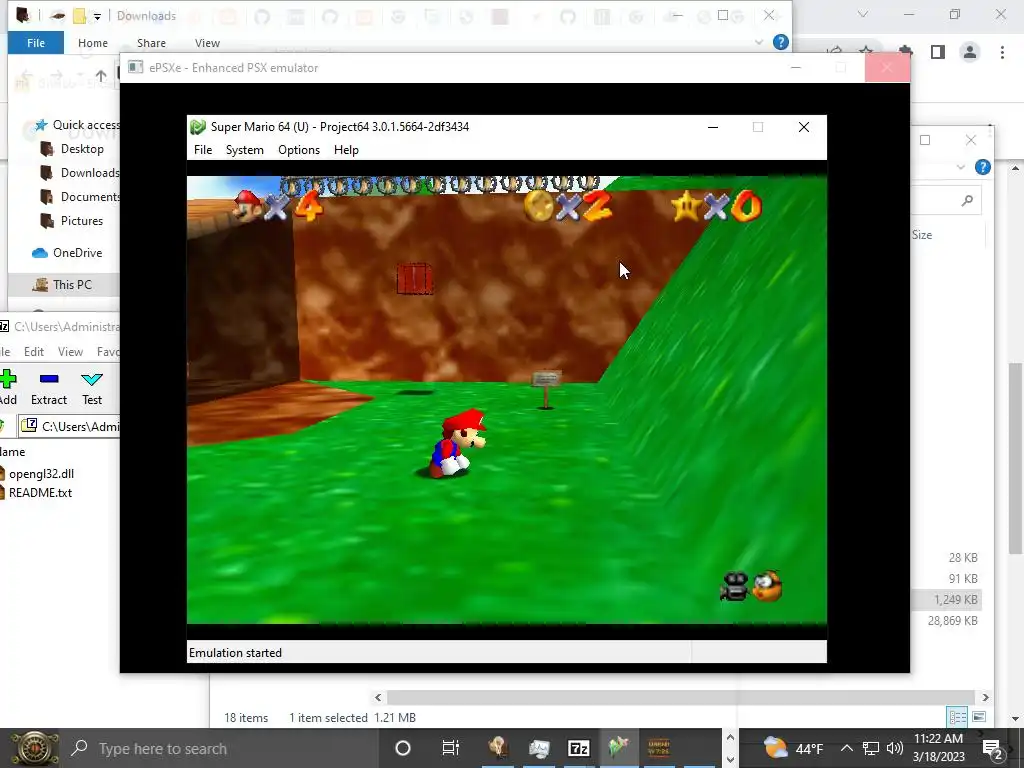The width and height of the screenshot is (1024, 768).
Task: Click Chrome profile avatar icon
Action: tap(970, 52)
